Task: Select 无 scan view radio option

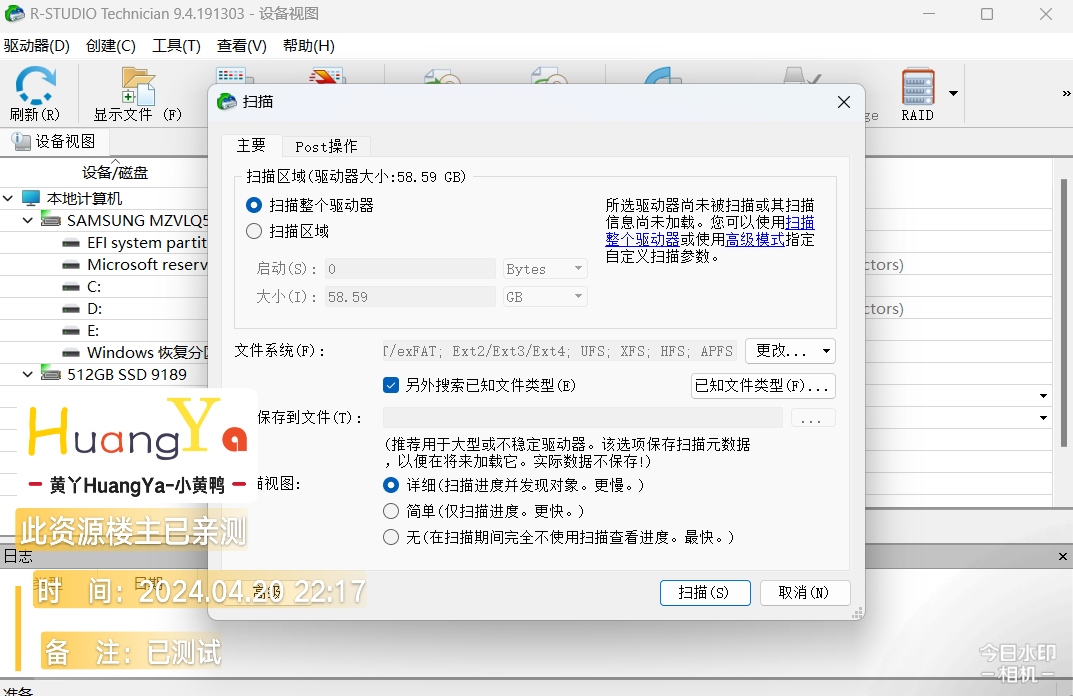Action: (x=391, y=537)
